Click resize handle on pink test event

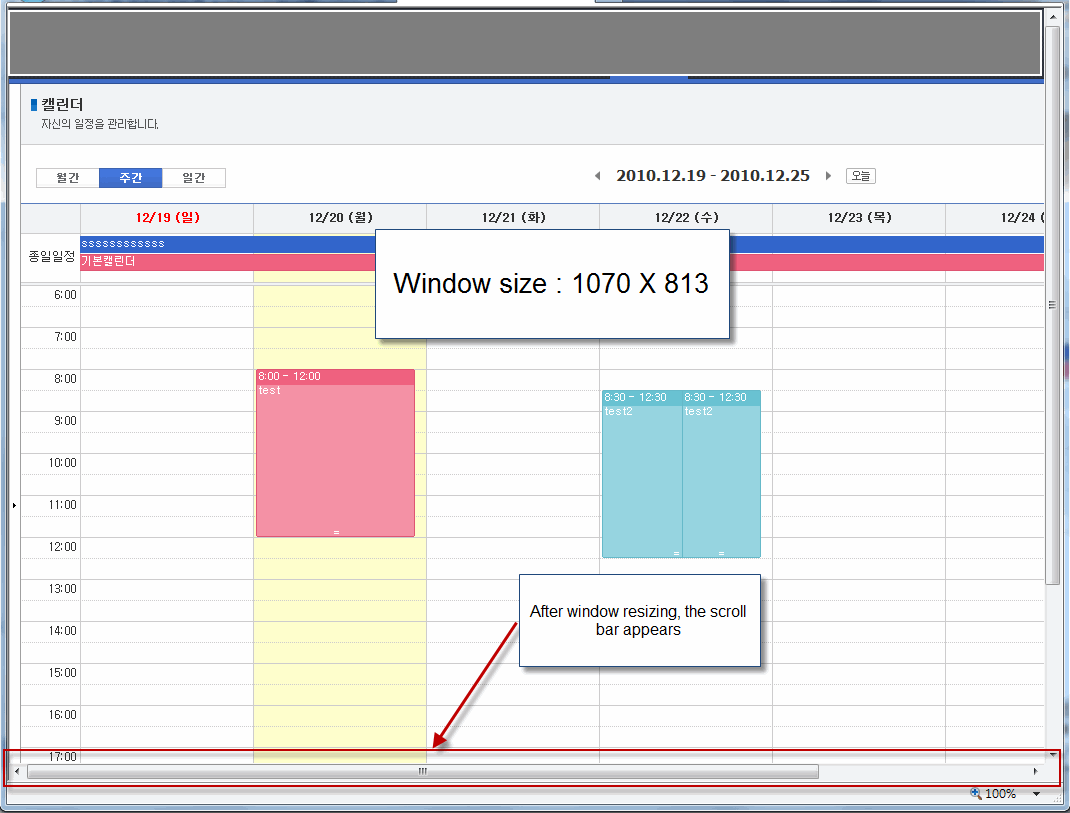[x=336, y=532]
